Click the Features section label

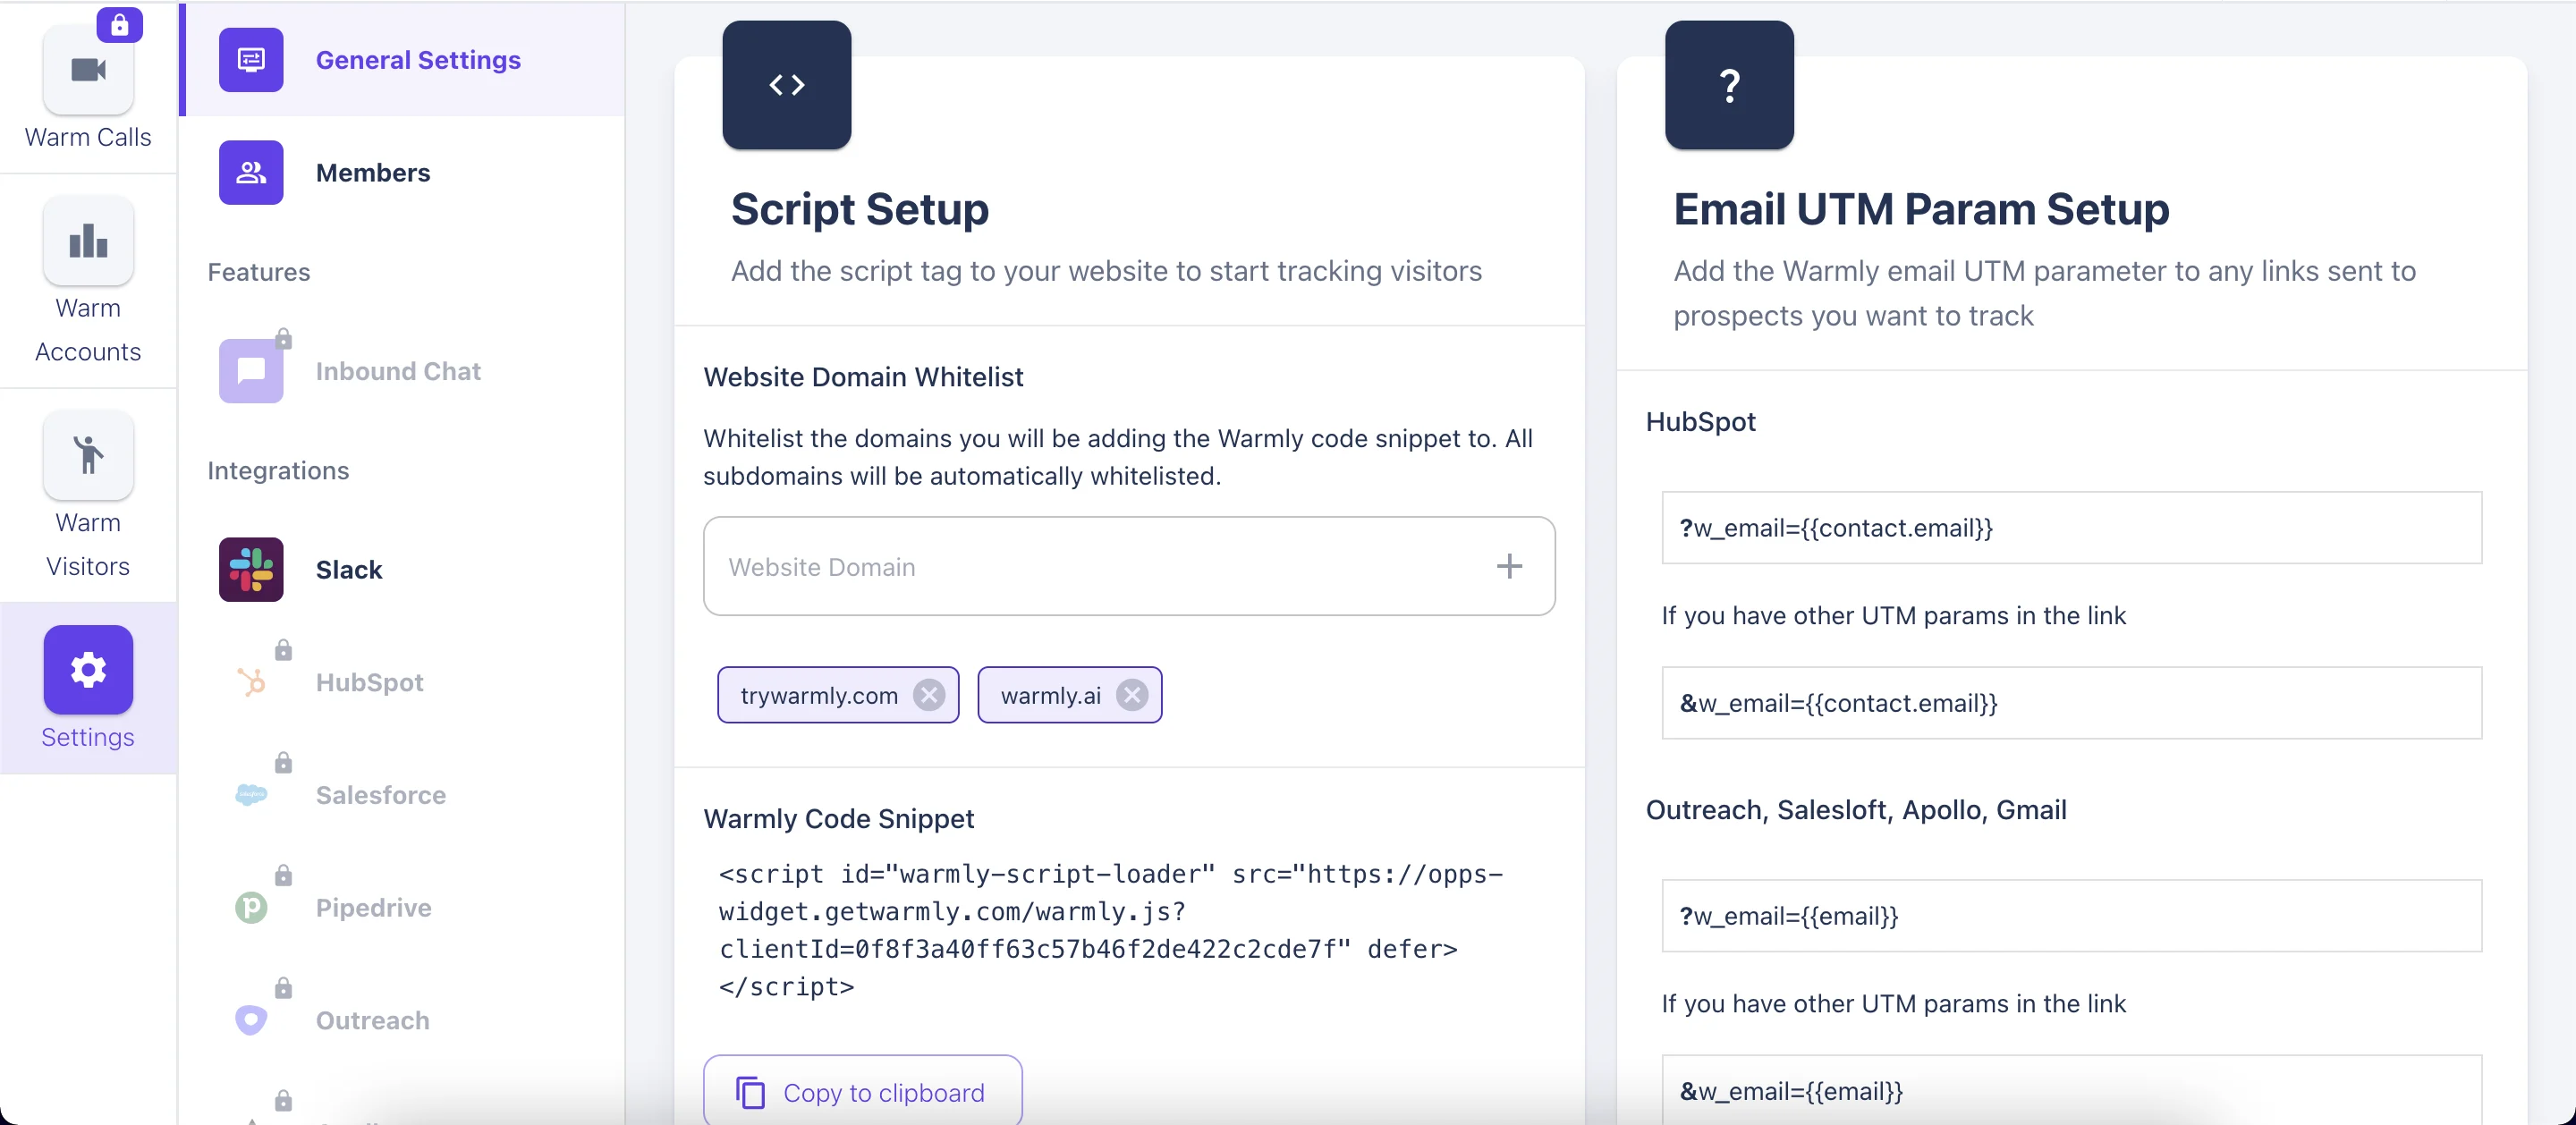tap(259, 272)
